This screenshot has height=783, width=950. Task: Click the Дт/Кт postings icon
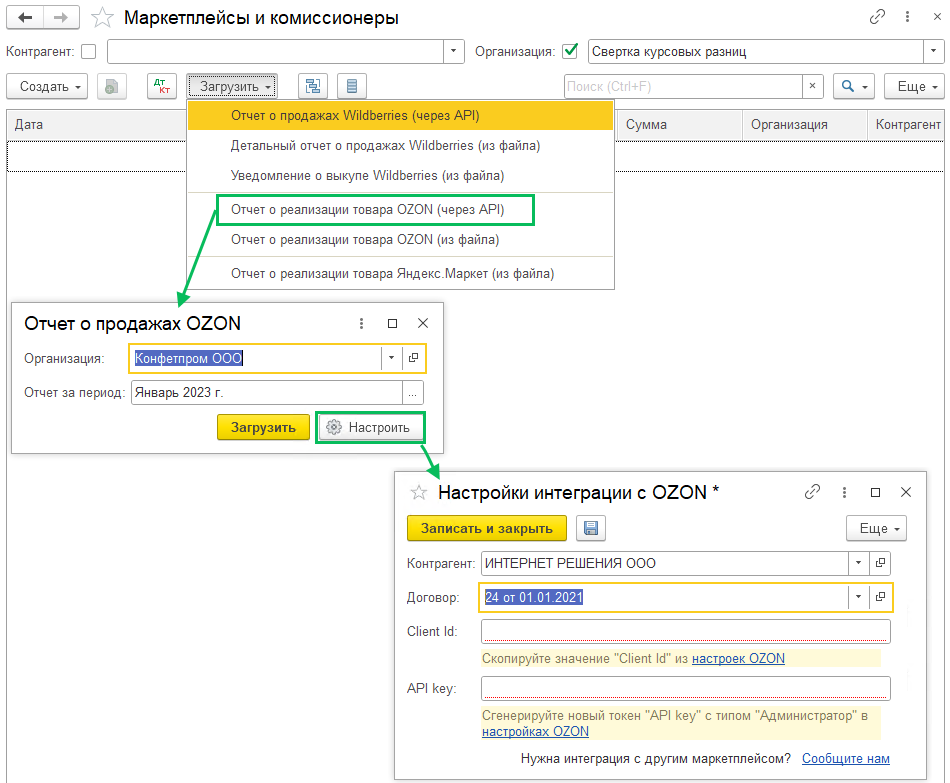click(x=160, y=87)
